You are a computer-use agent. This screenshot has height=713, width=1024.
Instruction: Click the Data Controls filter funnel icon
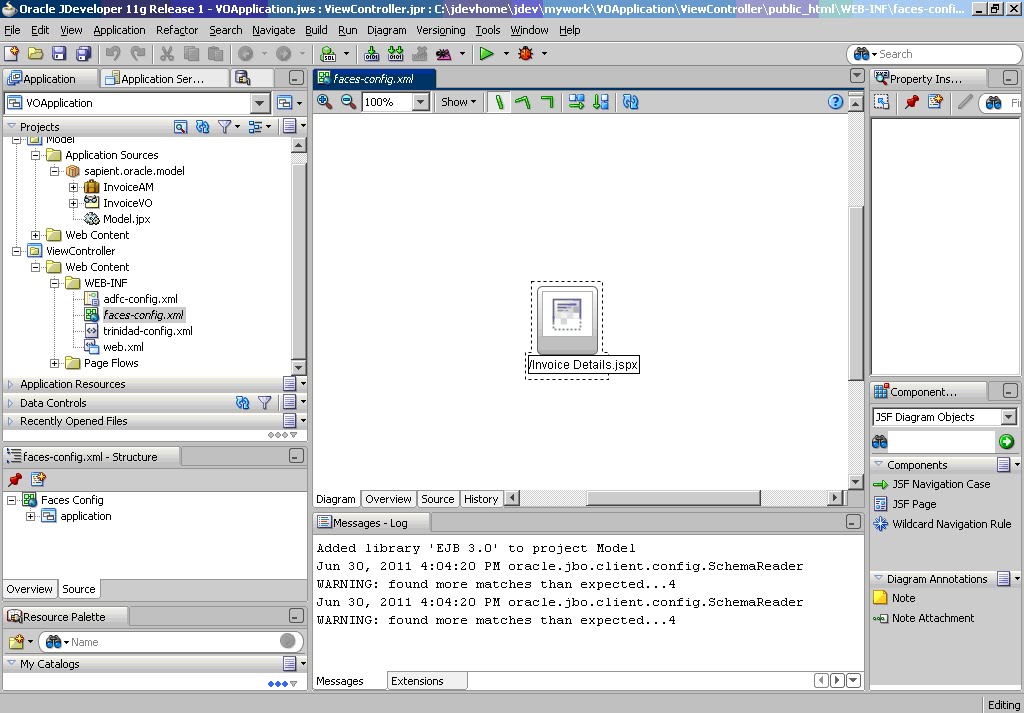coord(264,403)
